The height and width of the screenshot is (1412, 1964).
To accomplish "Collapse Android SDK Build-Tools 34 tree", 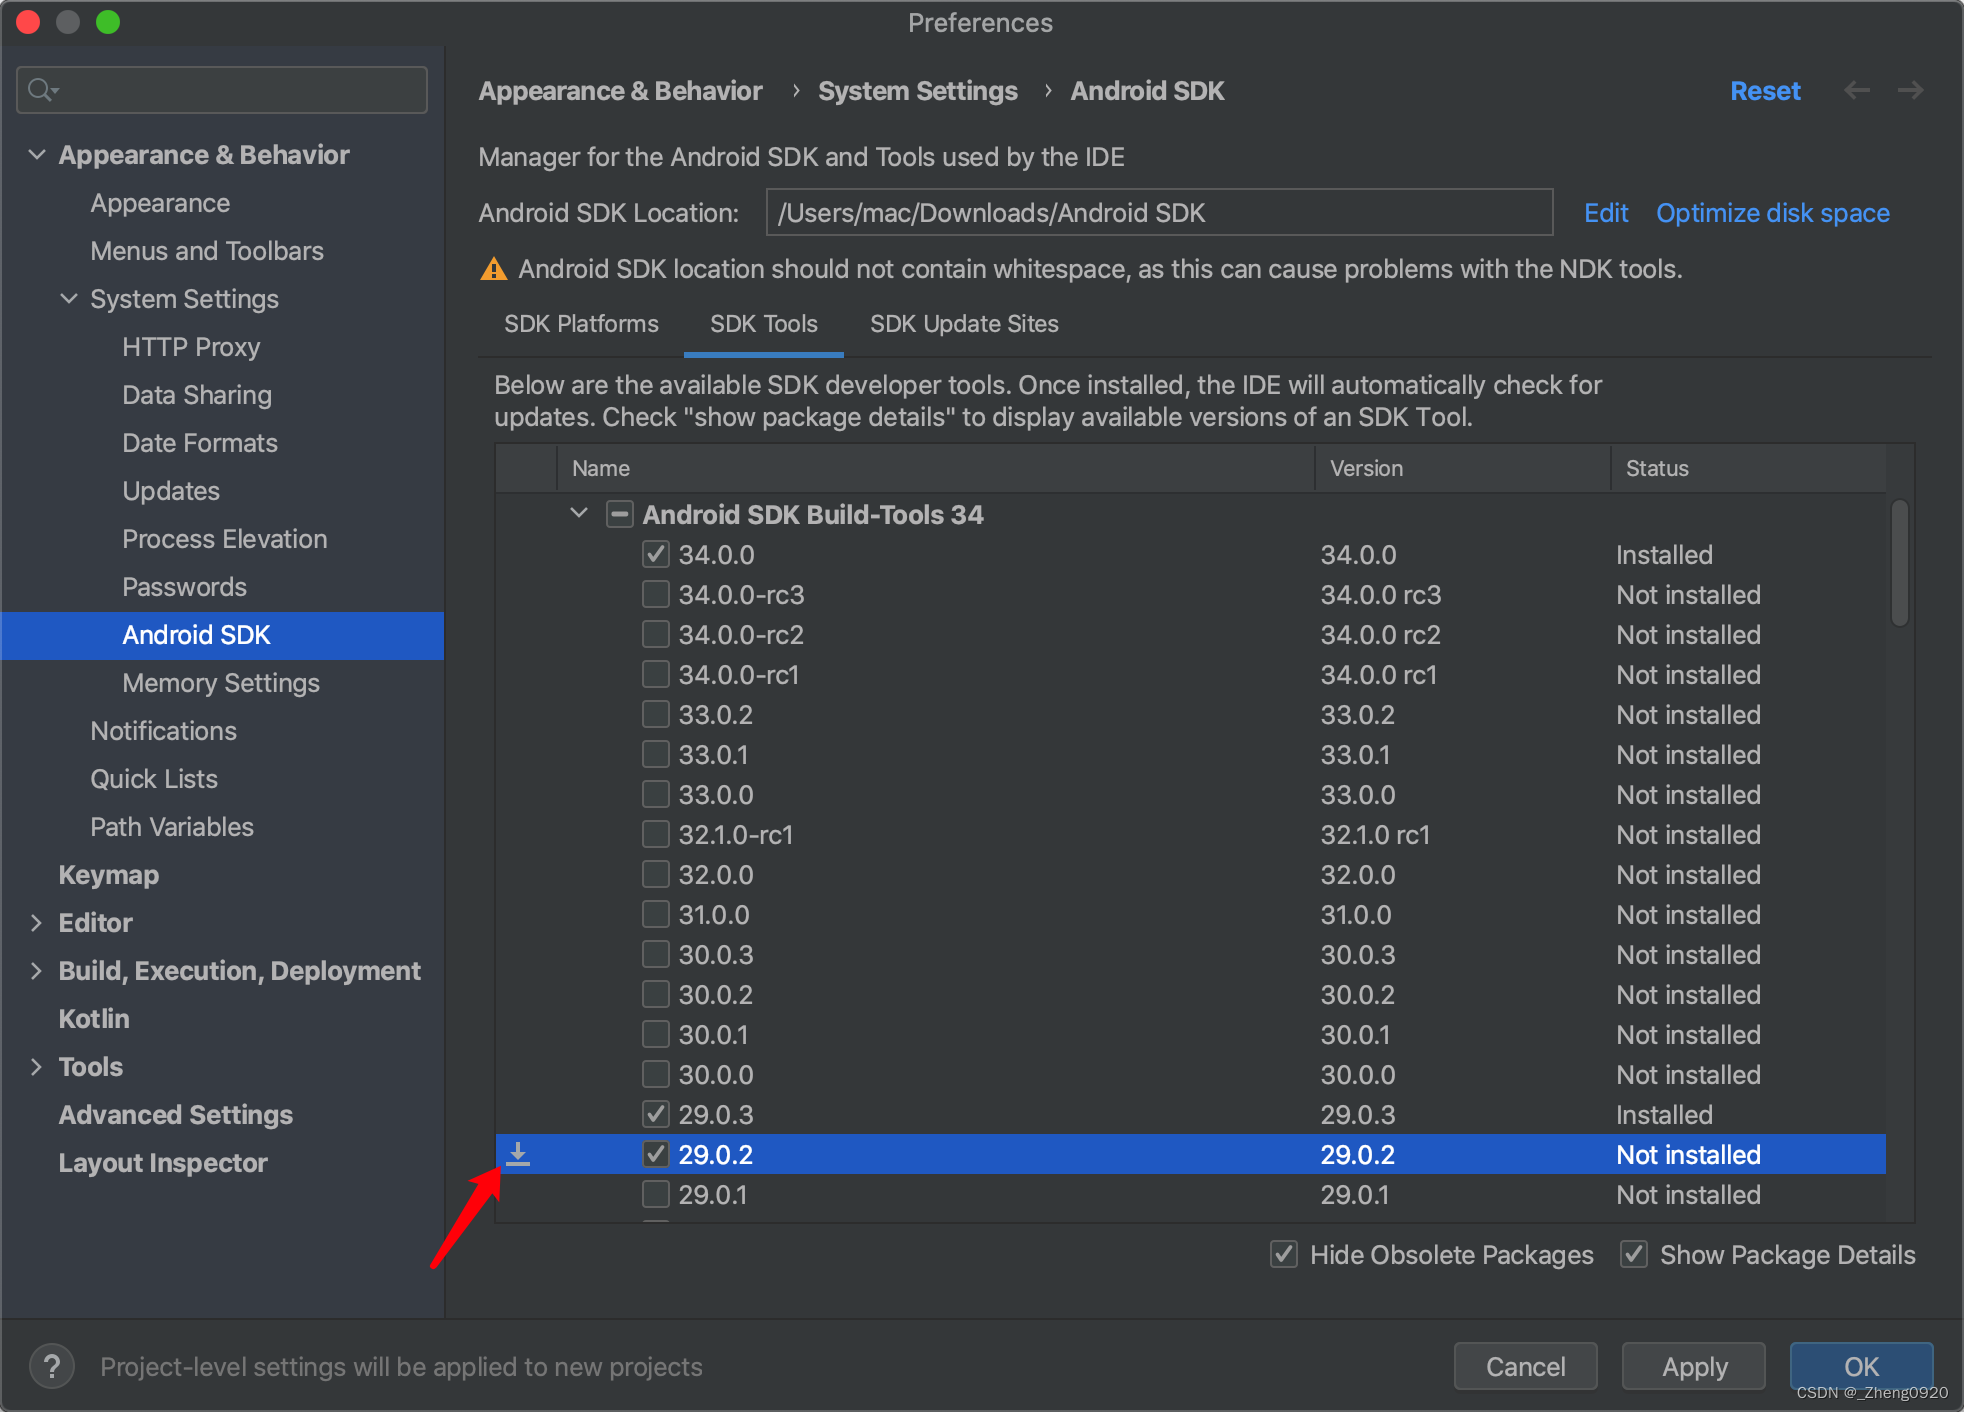I will coord(579,513).
